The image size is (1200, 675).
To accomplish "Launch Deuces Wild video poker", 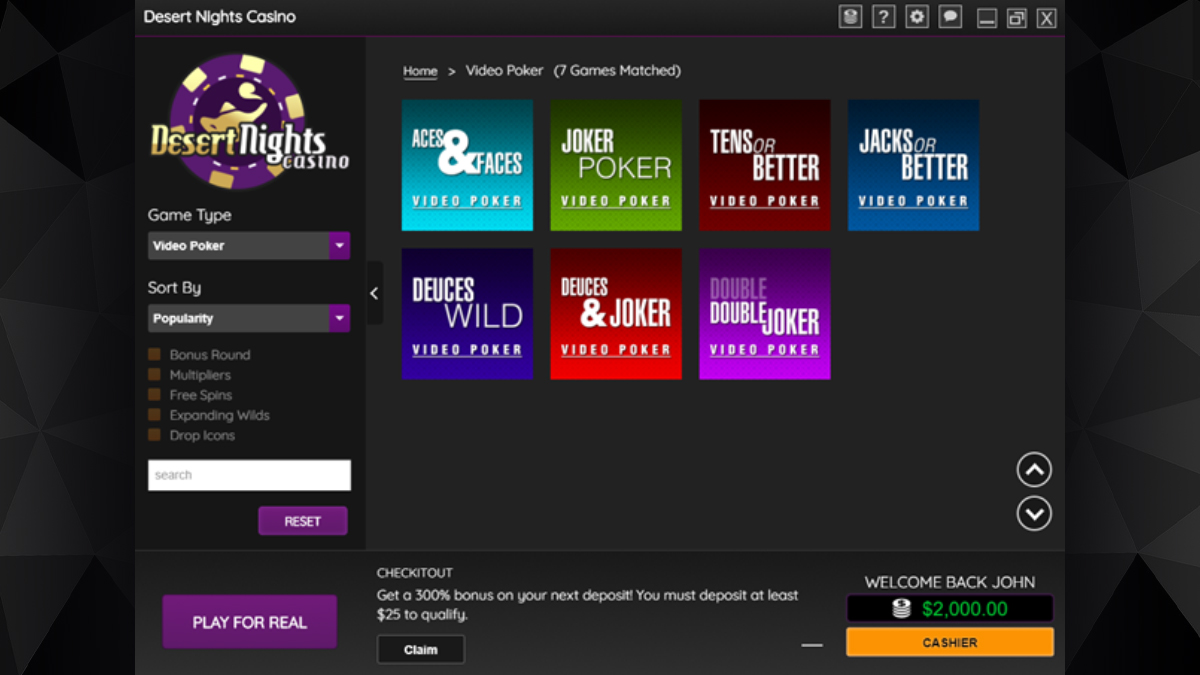I will [x=467, y=314].
